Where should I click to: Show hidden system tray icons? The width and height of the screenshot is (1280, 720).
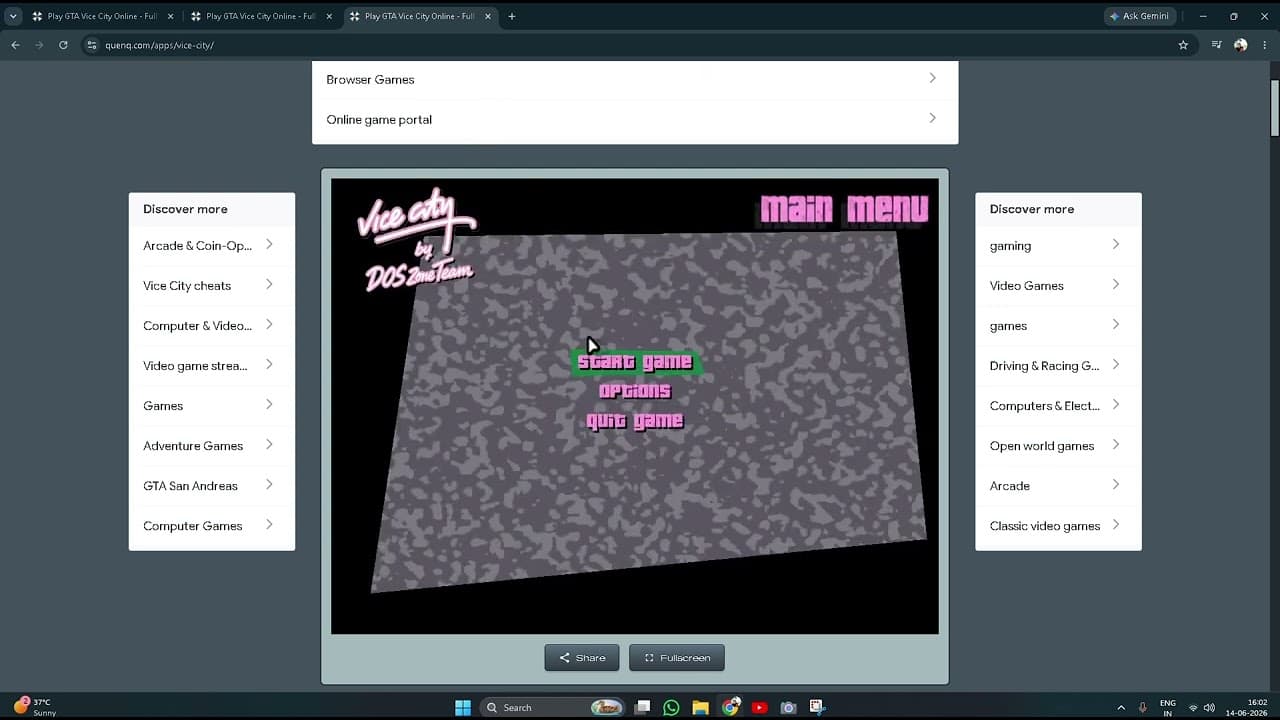(x=1120, y=707)
